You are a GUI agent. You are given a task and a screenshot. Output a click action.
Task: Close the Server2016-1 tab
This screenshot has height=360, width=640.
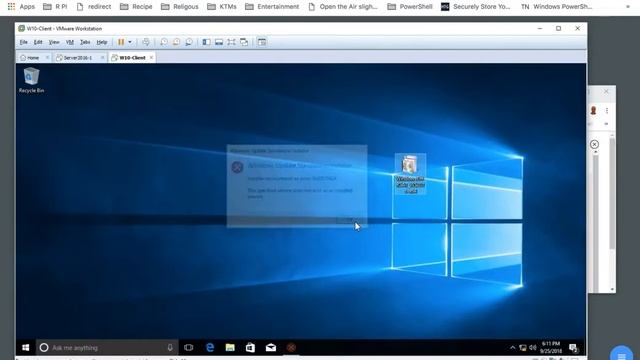[x=102, y=58]
